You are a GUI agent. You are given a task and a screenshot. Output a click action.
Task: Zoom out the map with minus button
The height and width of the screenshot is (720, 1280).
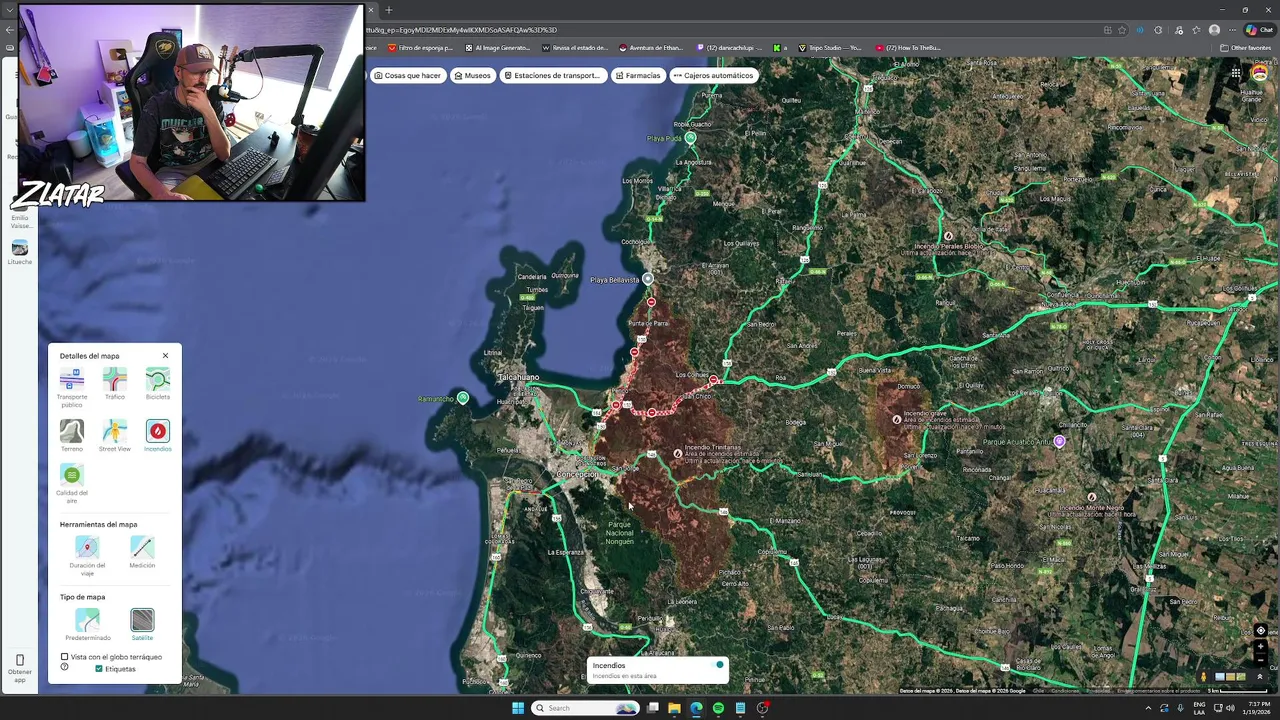(1260, 660)
